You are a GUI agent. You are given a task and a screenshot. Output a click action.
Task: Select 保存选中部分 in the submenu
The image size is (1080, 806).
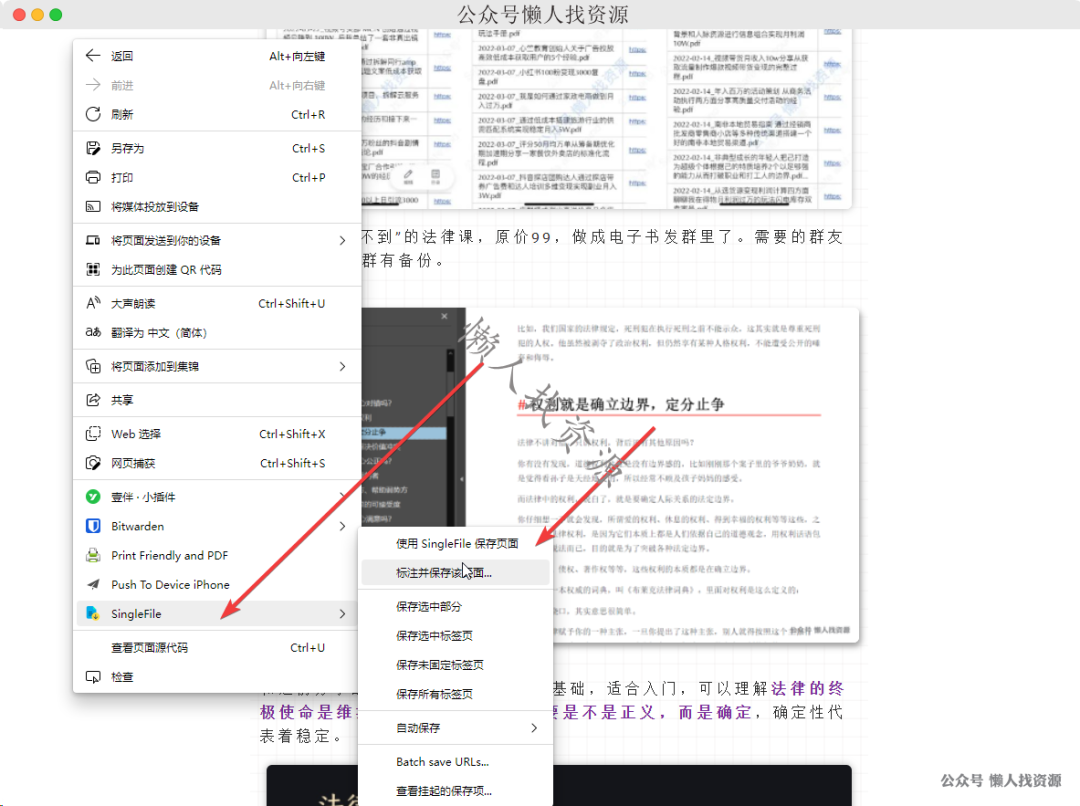(455, 606)
